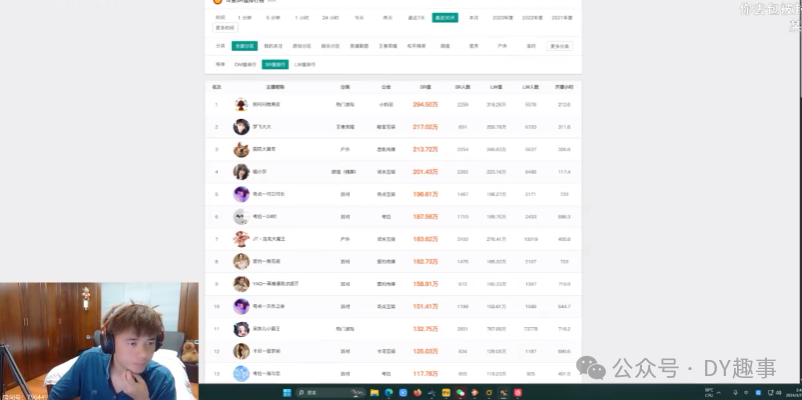Screen dimensions: 802x400
Task: Click the 117.78万 SP value
Action: (426, 374)
